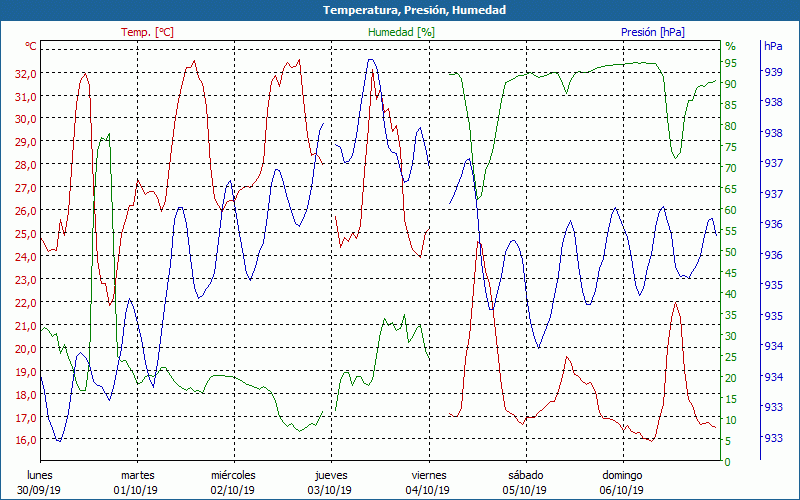Click the '23,0' temperature axis value
The image size is (800, 500).
(x=26, y=280)
